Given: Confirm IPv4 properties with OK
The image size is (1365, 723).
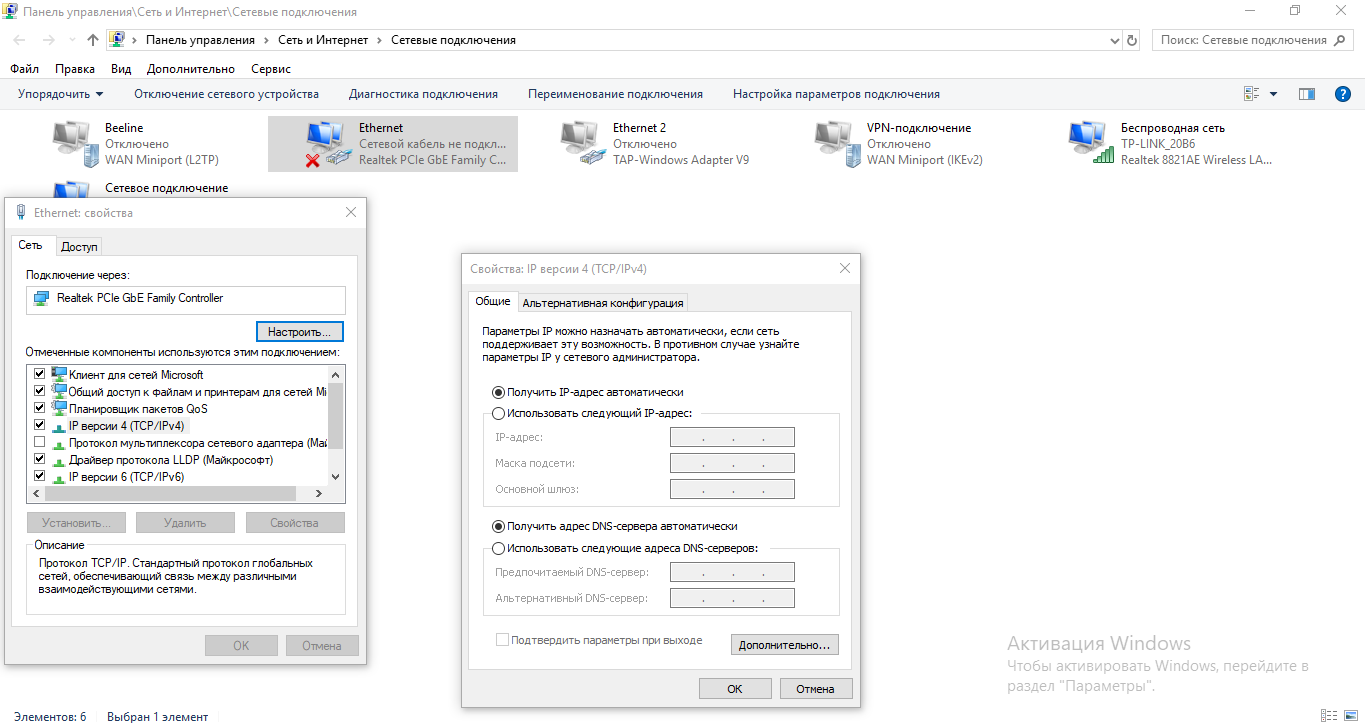Looking at the screenshot, I should 735,689.
